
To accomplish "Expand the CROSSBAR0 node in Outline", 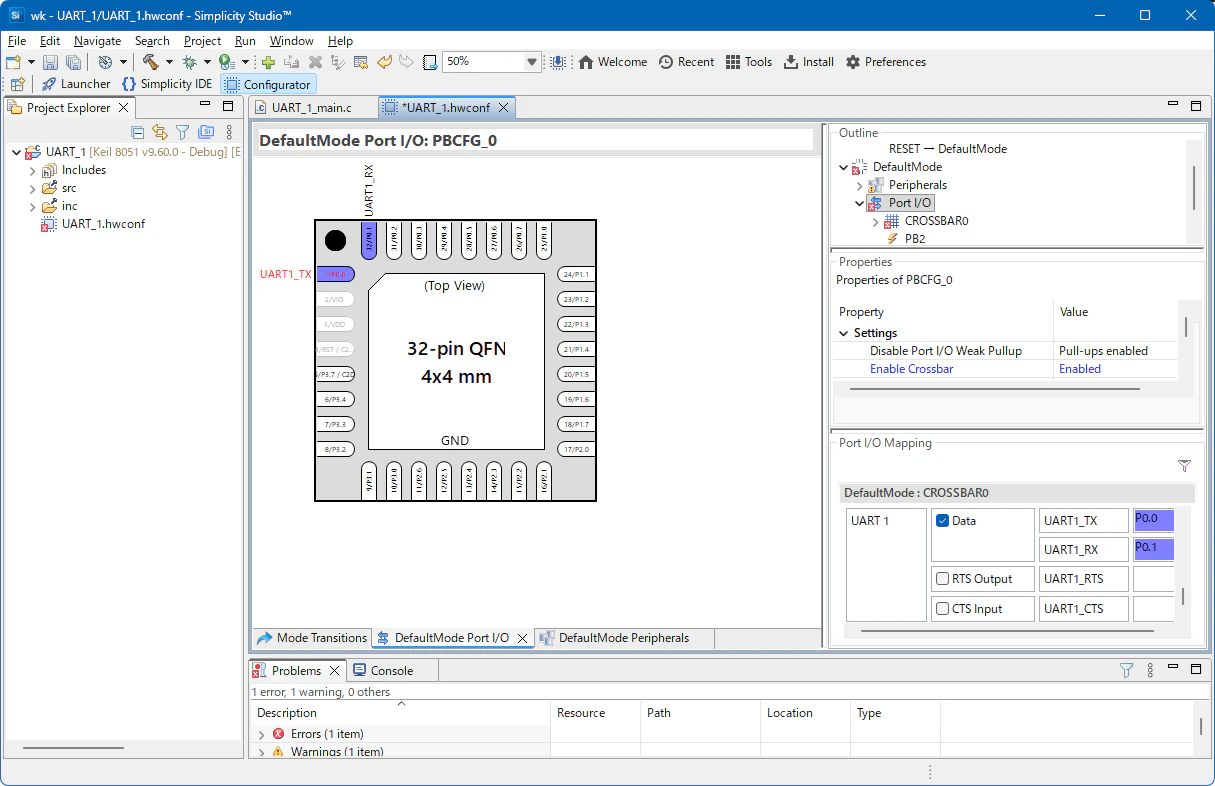I will click(875, 221).
